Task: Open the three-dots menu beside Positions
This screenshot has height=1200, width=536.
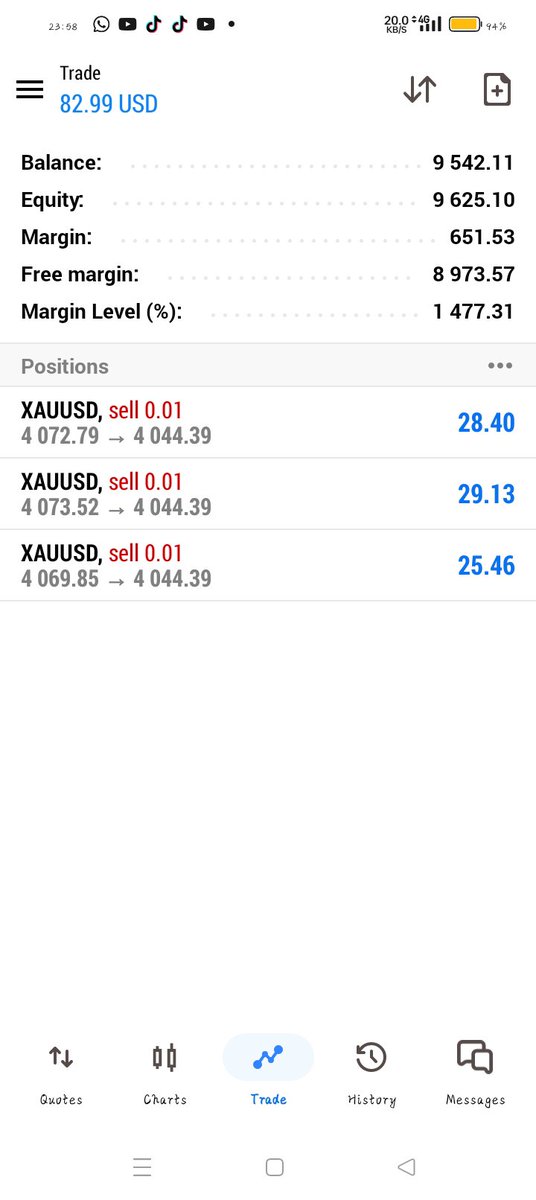Action: point(500,366)
